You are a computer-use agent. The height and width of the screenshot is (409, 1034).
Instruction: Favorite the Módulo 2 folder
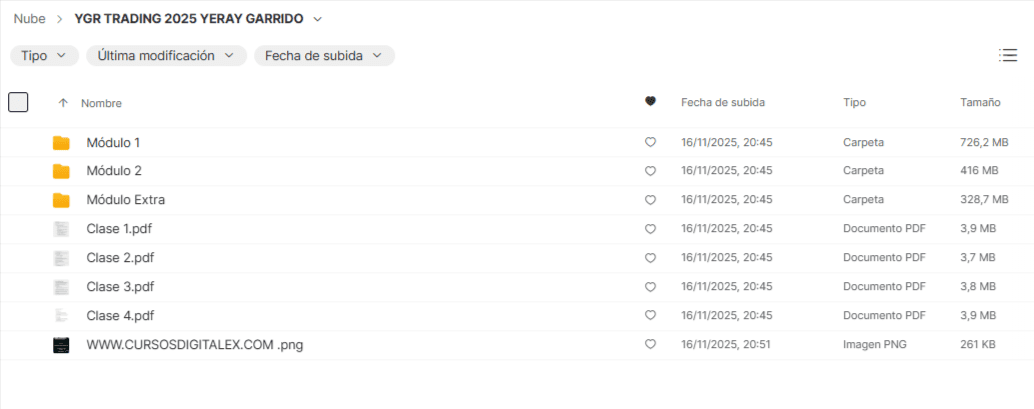tap(650, 171)
